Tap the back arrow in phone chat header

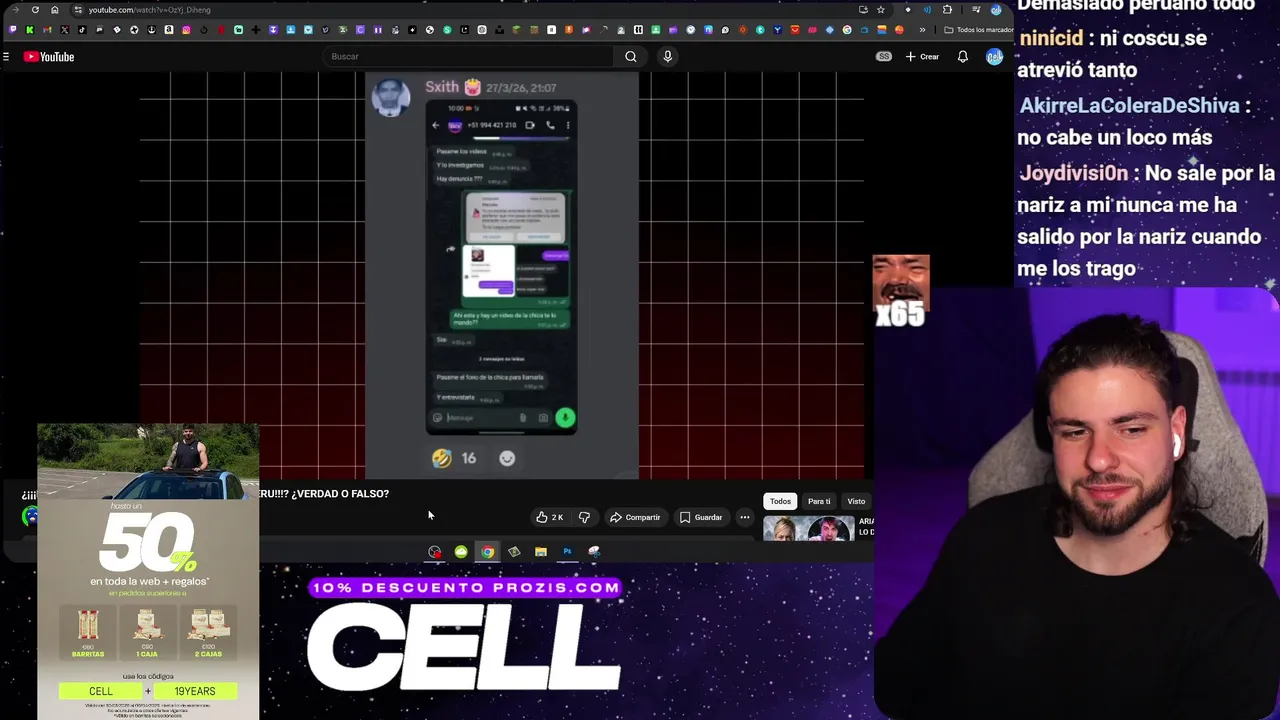(435, 125)
